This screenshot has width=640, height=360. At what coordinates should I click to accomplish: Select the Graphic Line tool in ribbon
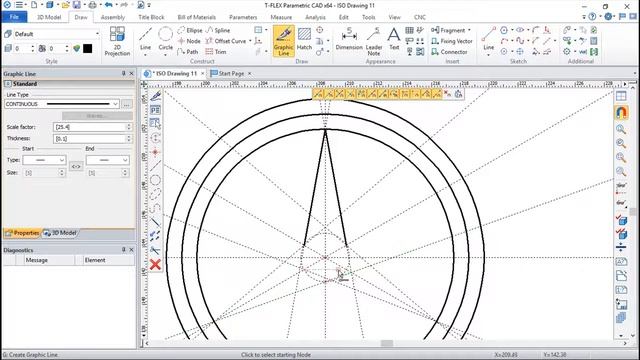[284, 41]
